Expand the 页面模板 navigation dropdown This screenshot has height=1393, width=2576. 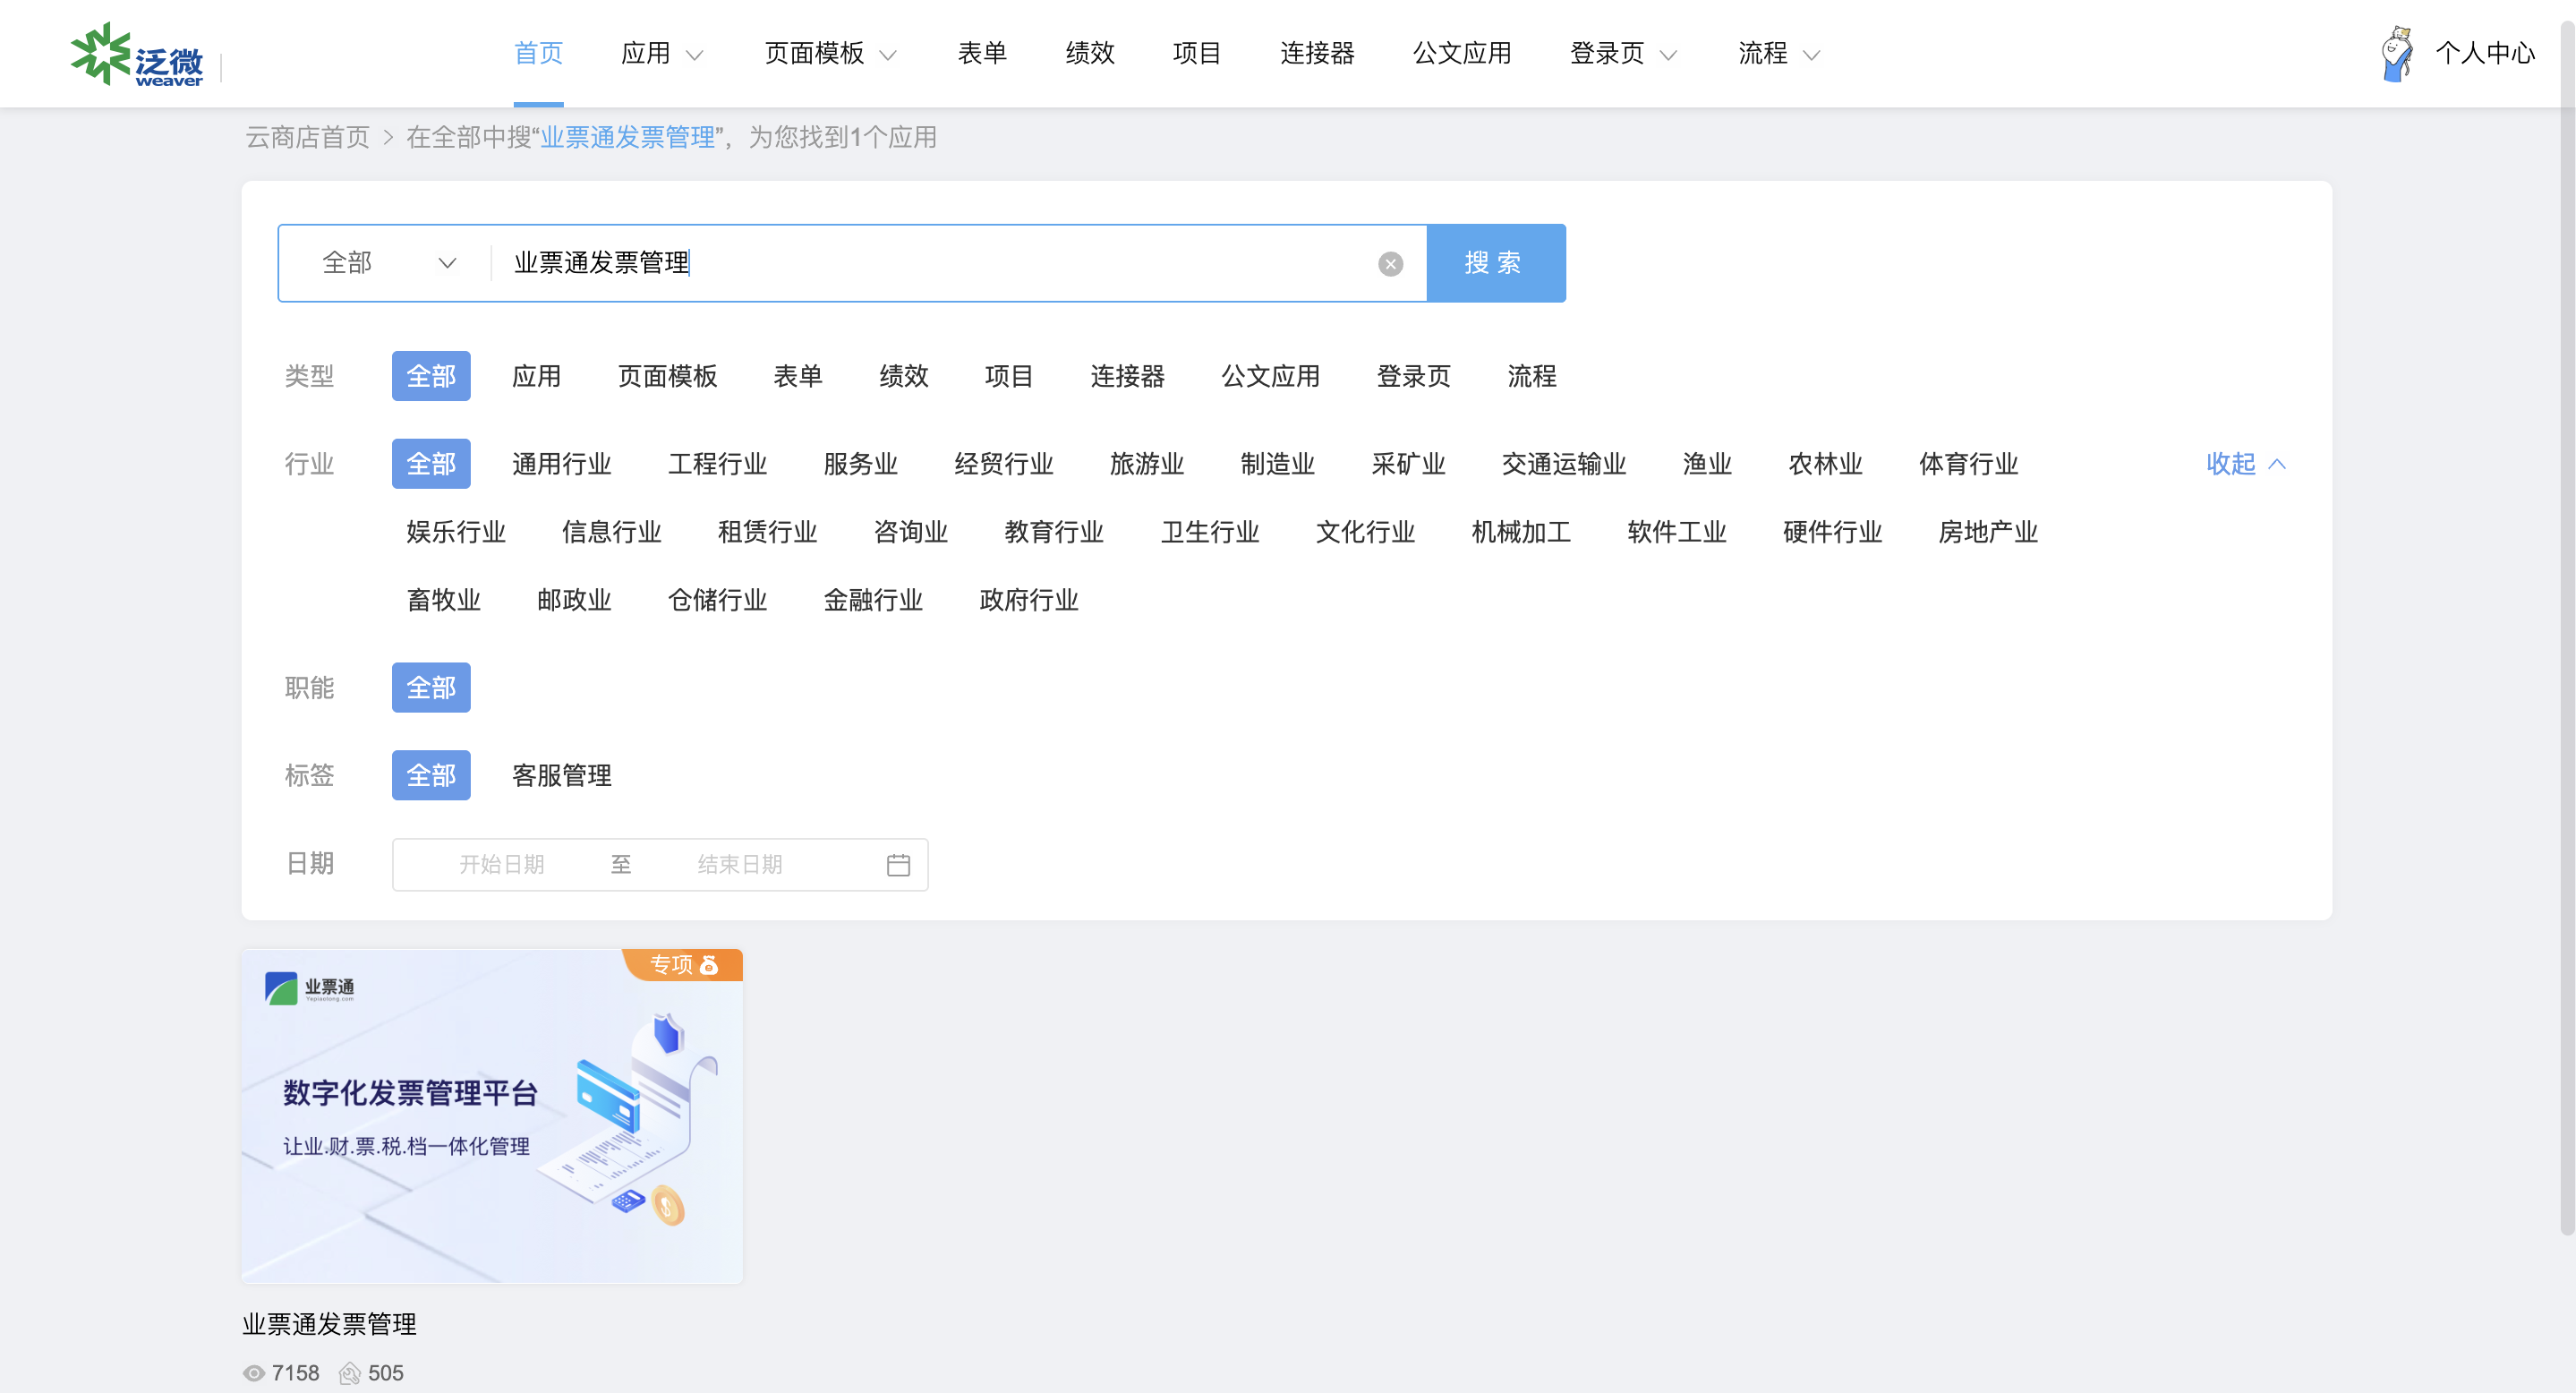tap(830, 53)
